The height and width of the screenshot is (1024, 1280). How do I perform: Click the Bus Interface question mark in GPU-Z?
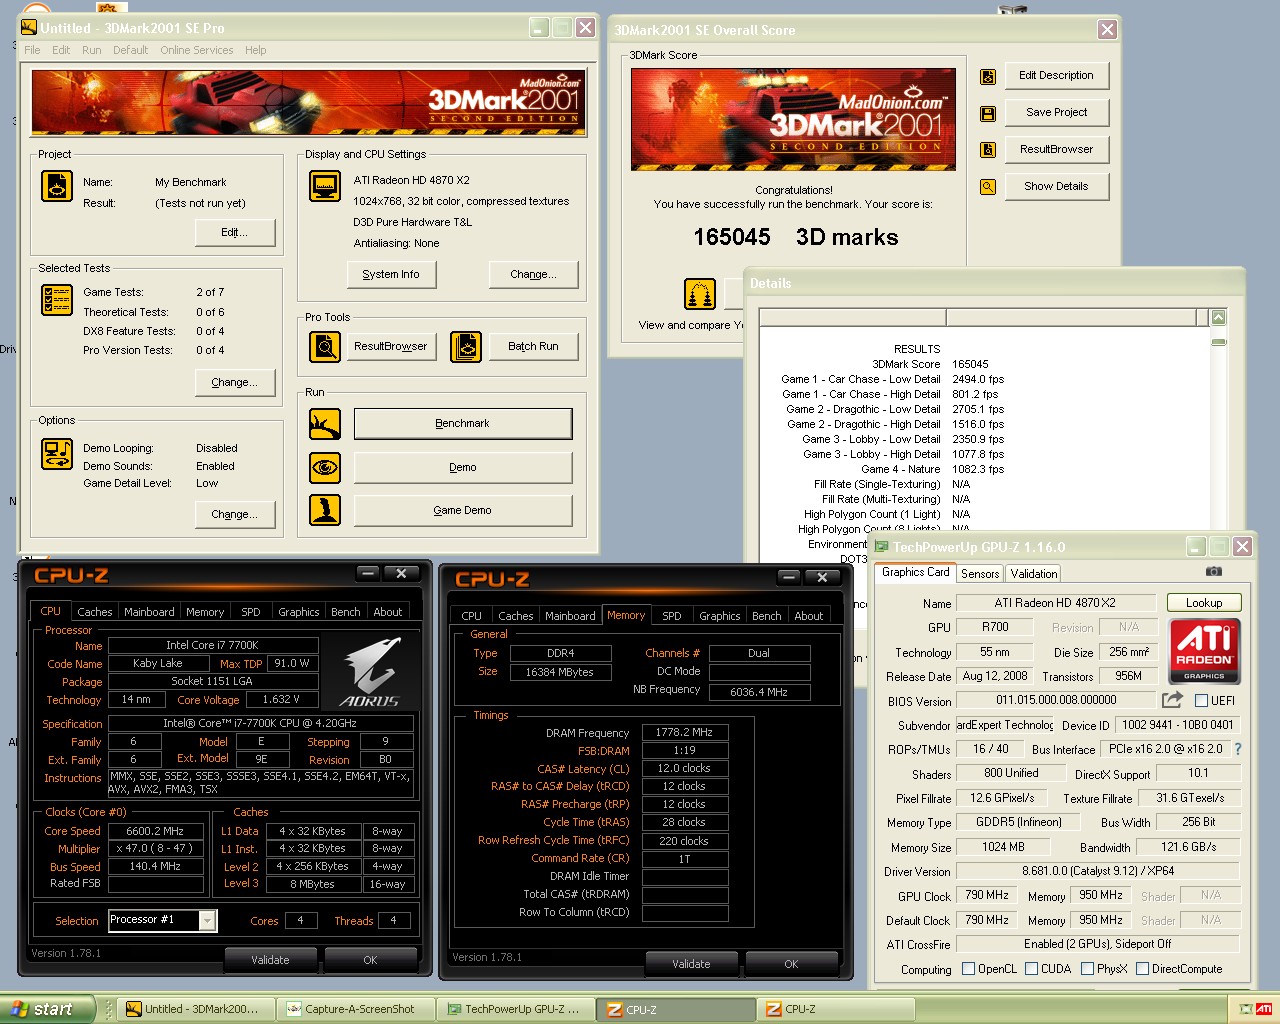pyautogui.click(x=1238, y=749)
